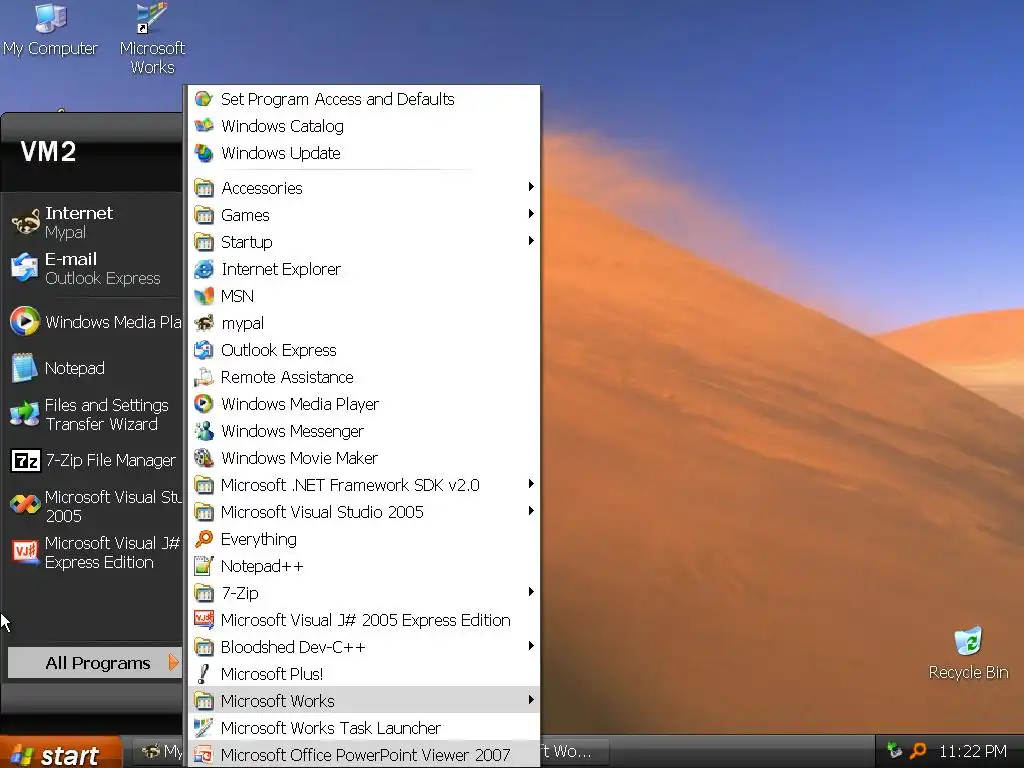This screenshot has width=1024, height=768.
Task: Open Microsoft Visual Studio 2005 pinned icon
Action: coord(25,505)
